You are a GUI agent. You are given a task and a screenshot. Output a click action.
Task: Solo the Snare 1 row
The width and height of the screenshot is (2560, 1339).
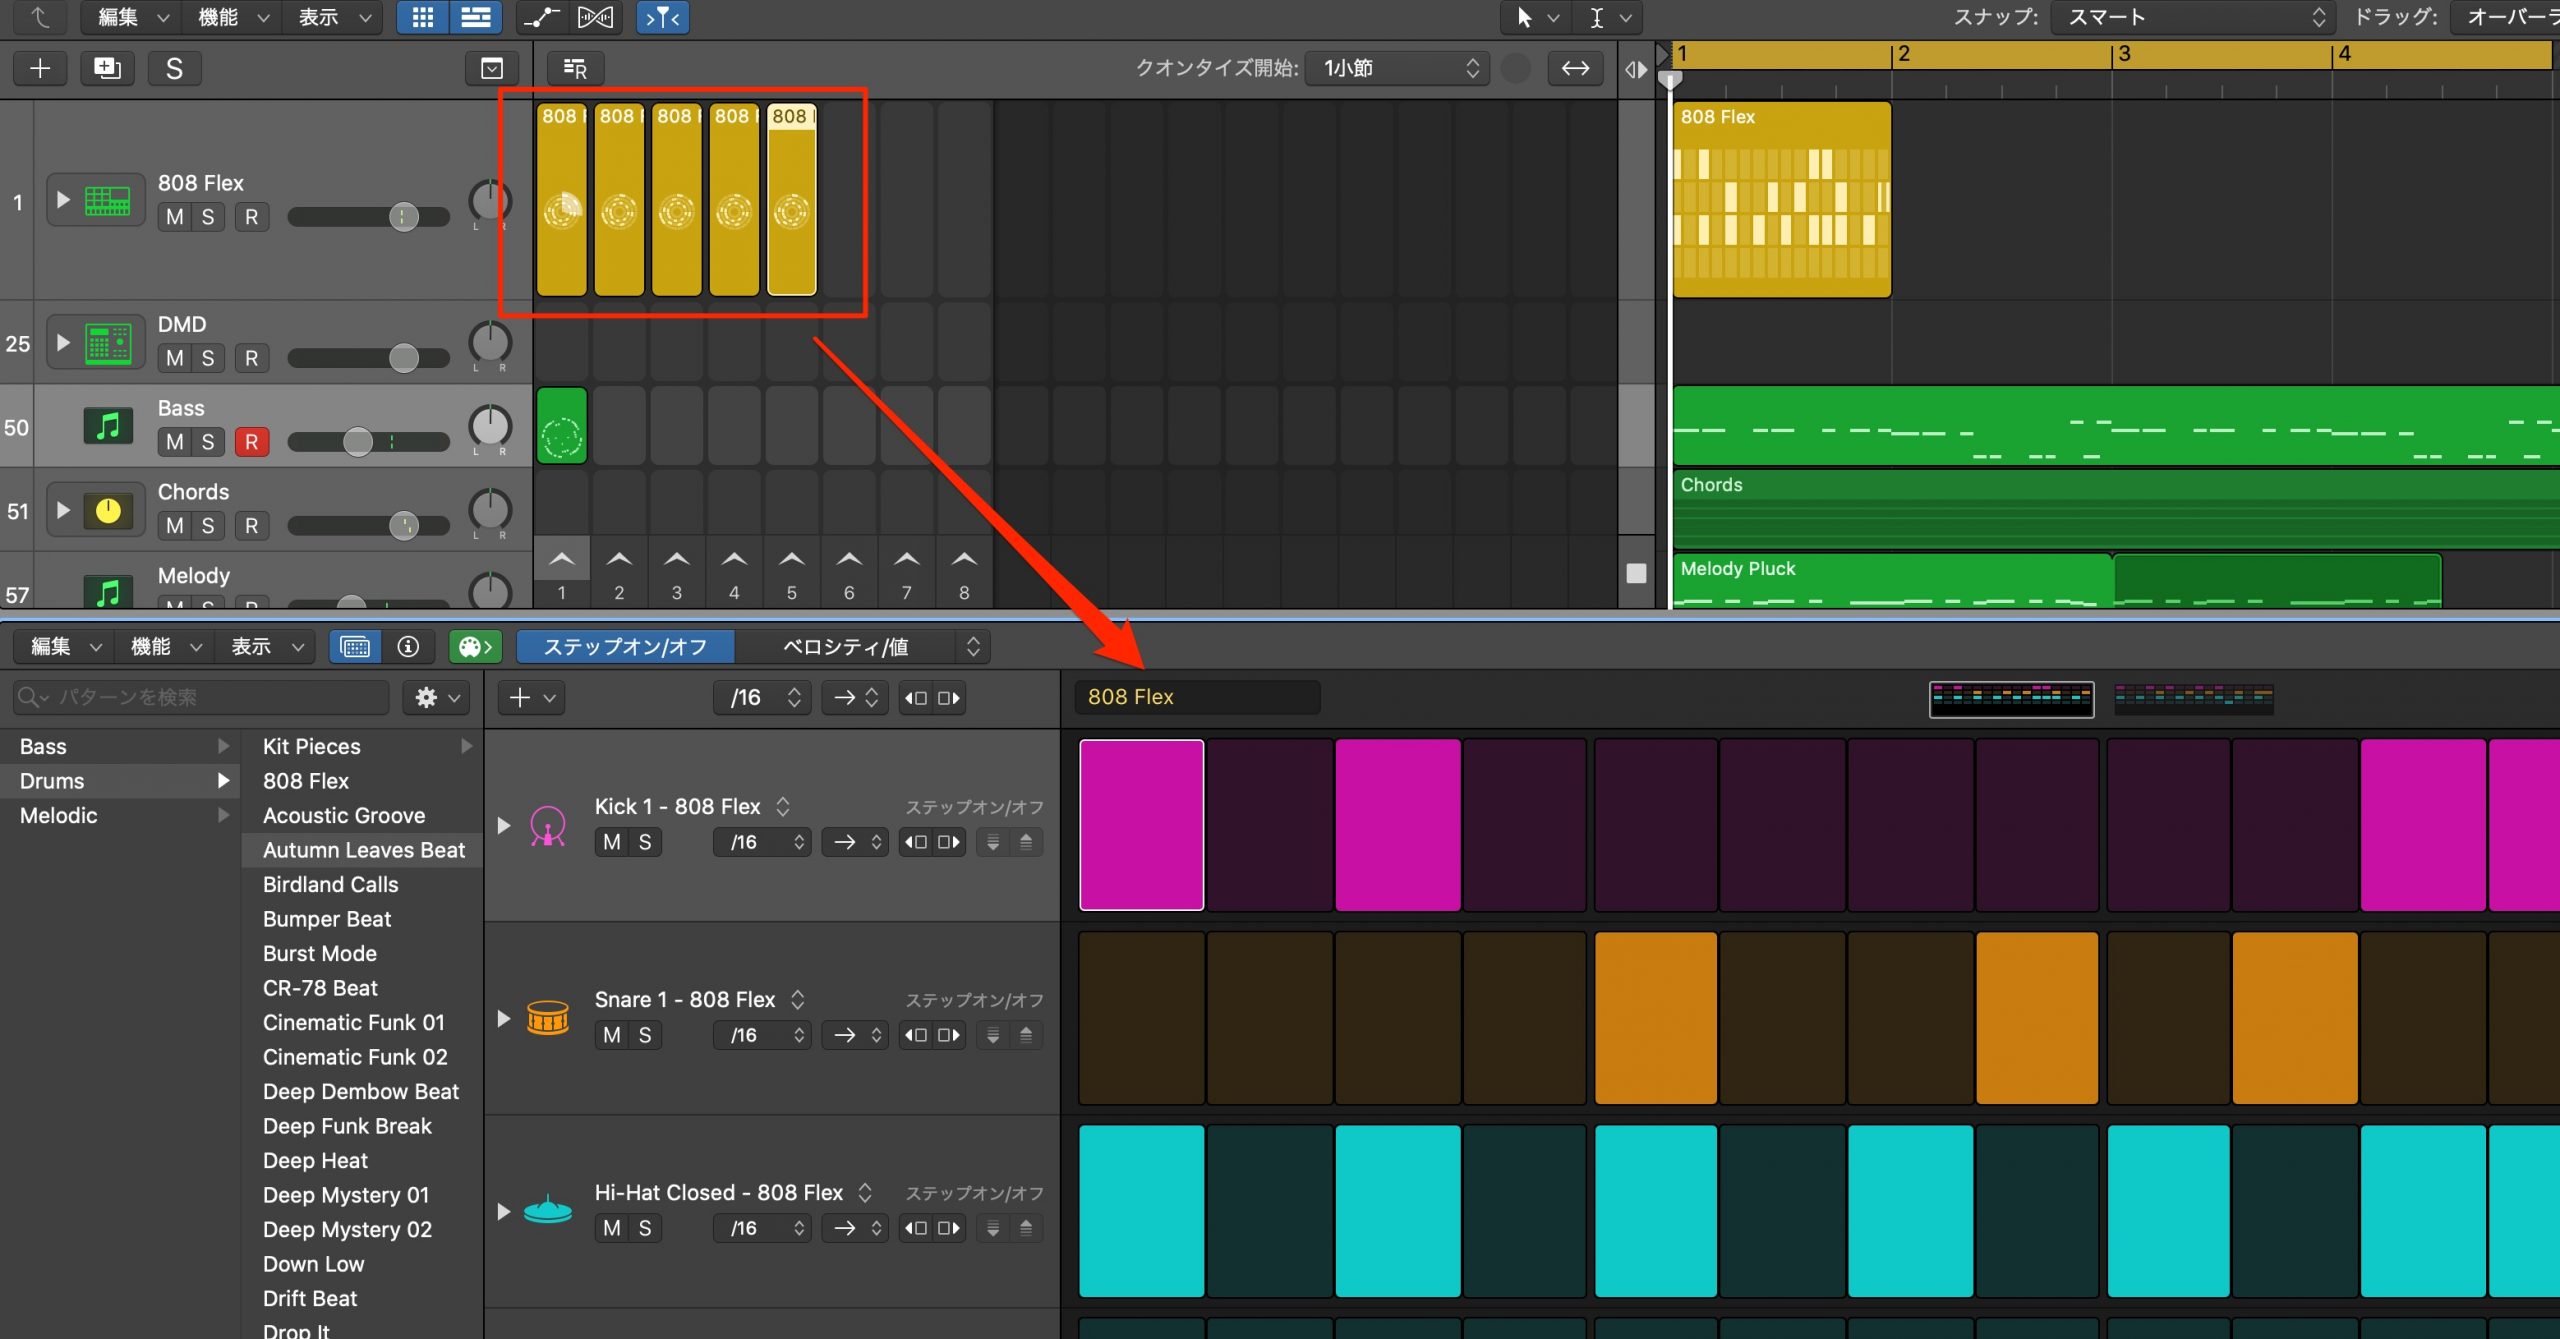(645, 1035)
